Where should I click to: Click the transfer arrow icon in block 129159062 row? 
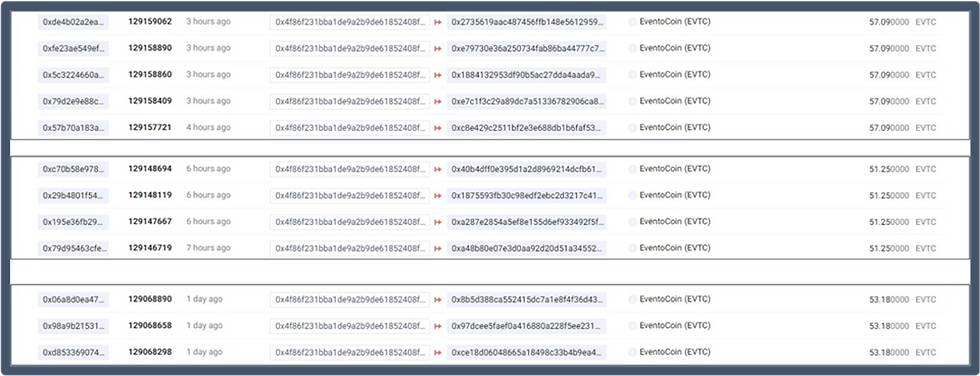tap(438, 22)
